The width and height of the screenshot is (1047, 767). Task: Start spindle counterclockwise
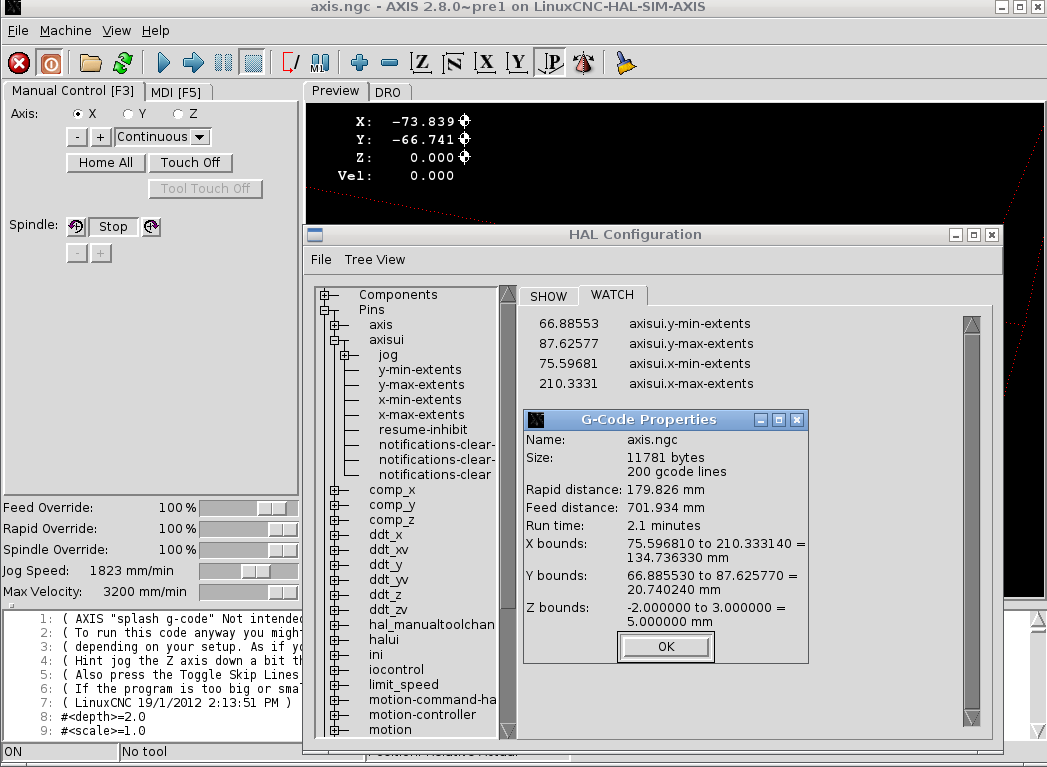tap(76, 227)
